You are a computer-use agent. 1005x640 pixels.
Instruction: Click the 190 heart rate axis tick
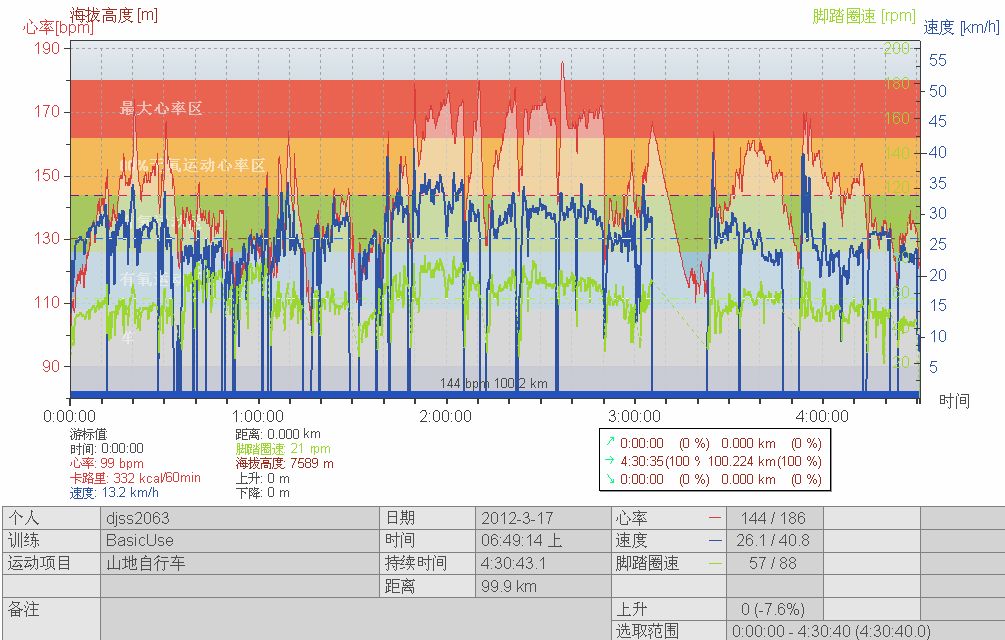47,48
